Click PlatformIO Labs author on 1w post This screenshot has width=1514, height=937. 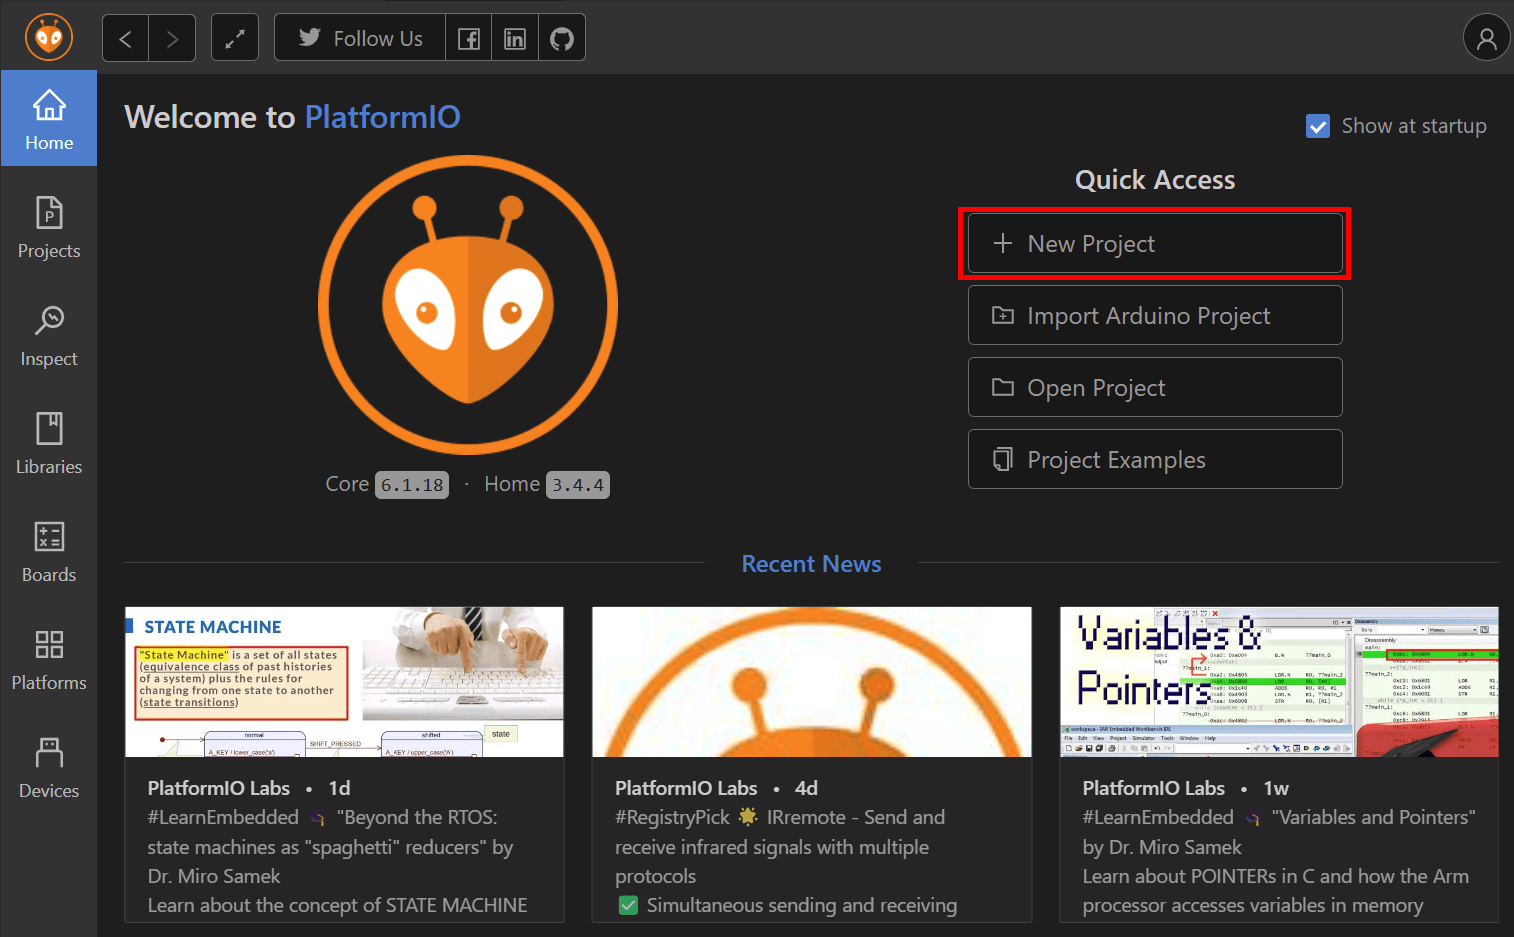1154,788
